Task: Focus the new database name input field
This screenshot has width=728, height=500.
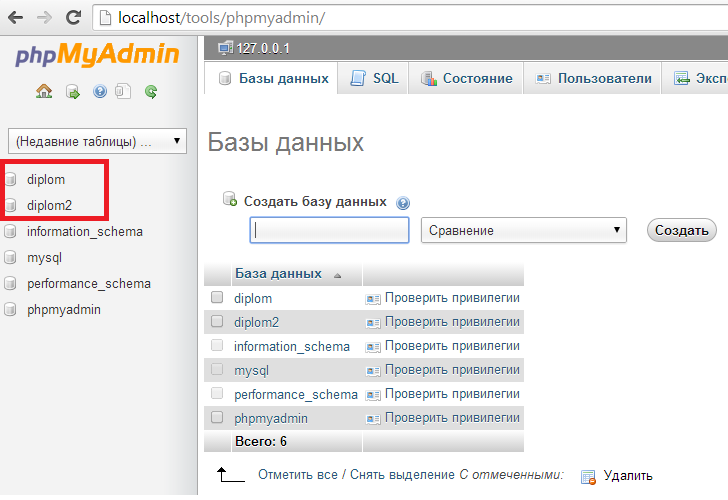Action: click(329, 230)
